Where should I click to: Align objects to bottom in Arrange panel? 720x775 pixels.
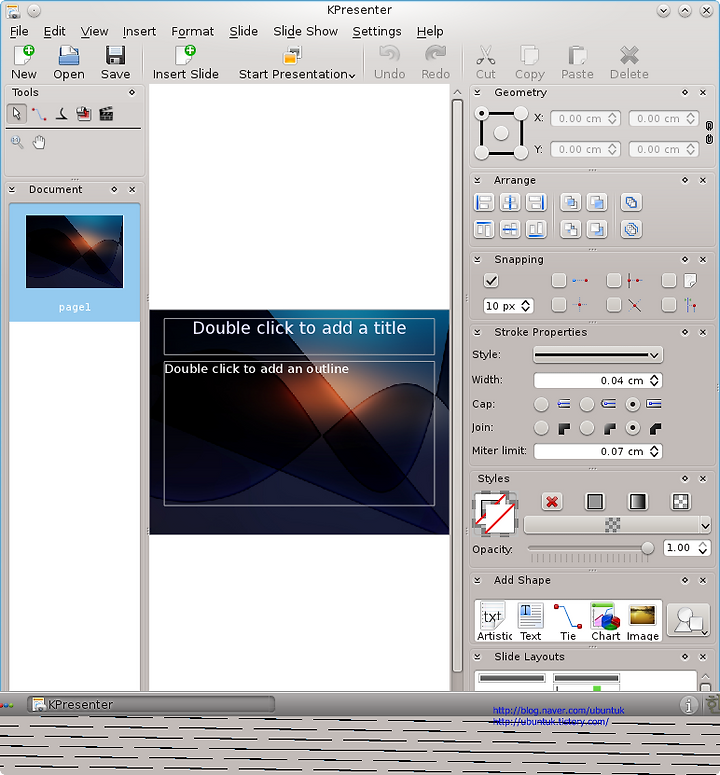(x=536, y=229)
